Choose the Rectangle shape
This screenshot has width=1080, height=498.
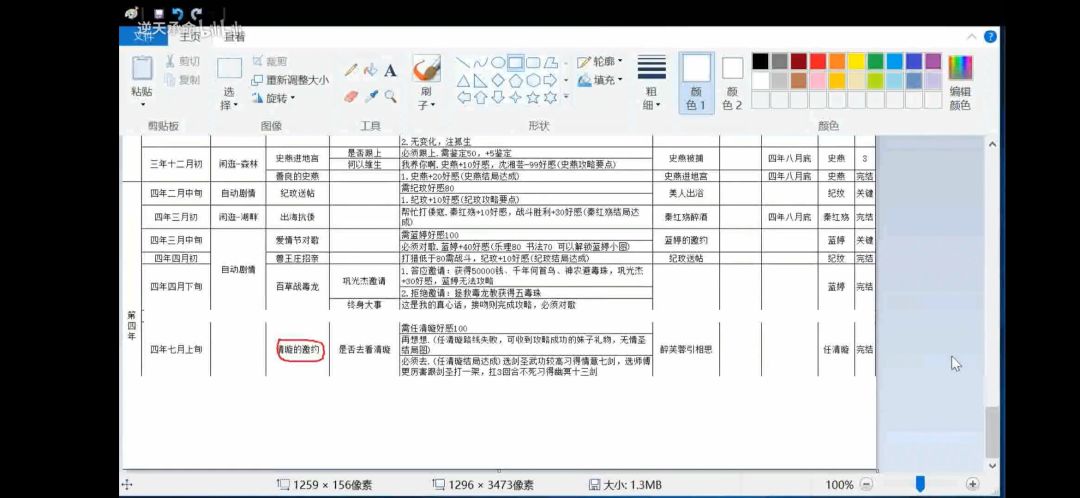[515, 63]
